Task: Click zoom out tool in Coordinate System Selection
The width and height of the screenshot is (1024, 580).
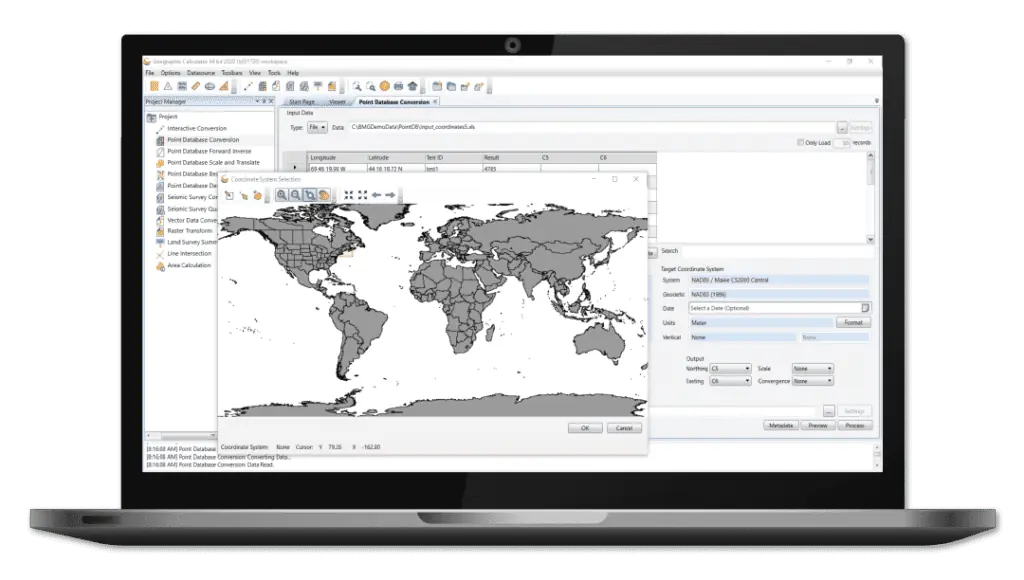Action: [296, 195]
